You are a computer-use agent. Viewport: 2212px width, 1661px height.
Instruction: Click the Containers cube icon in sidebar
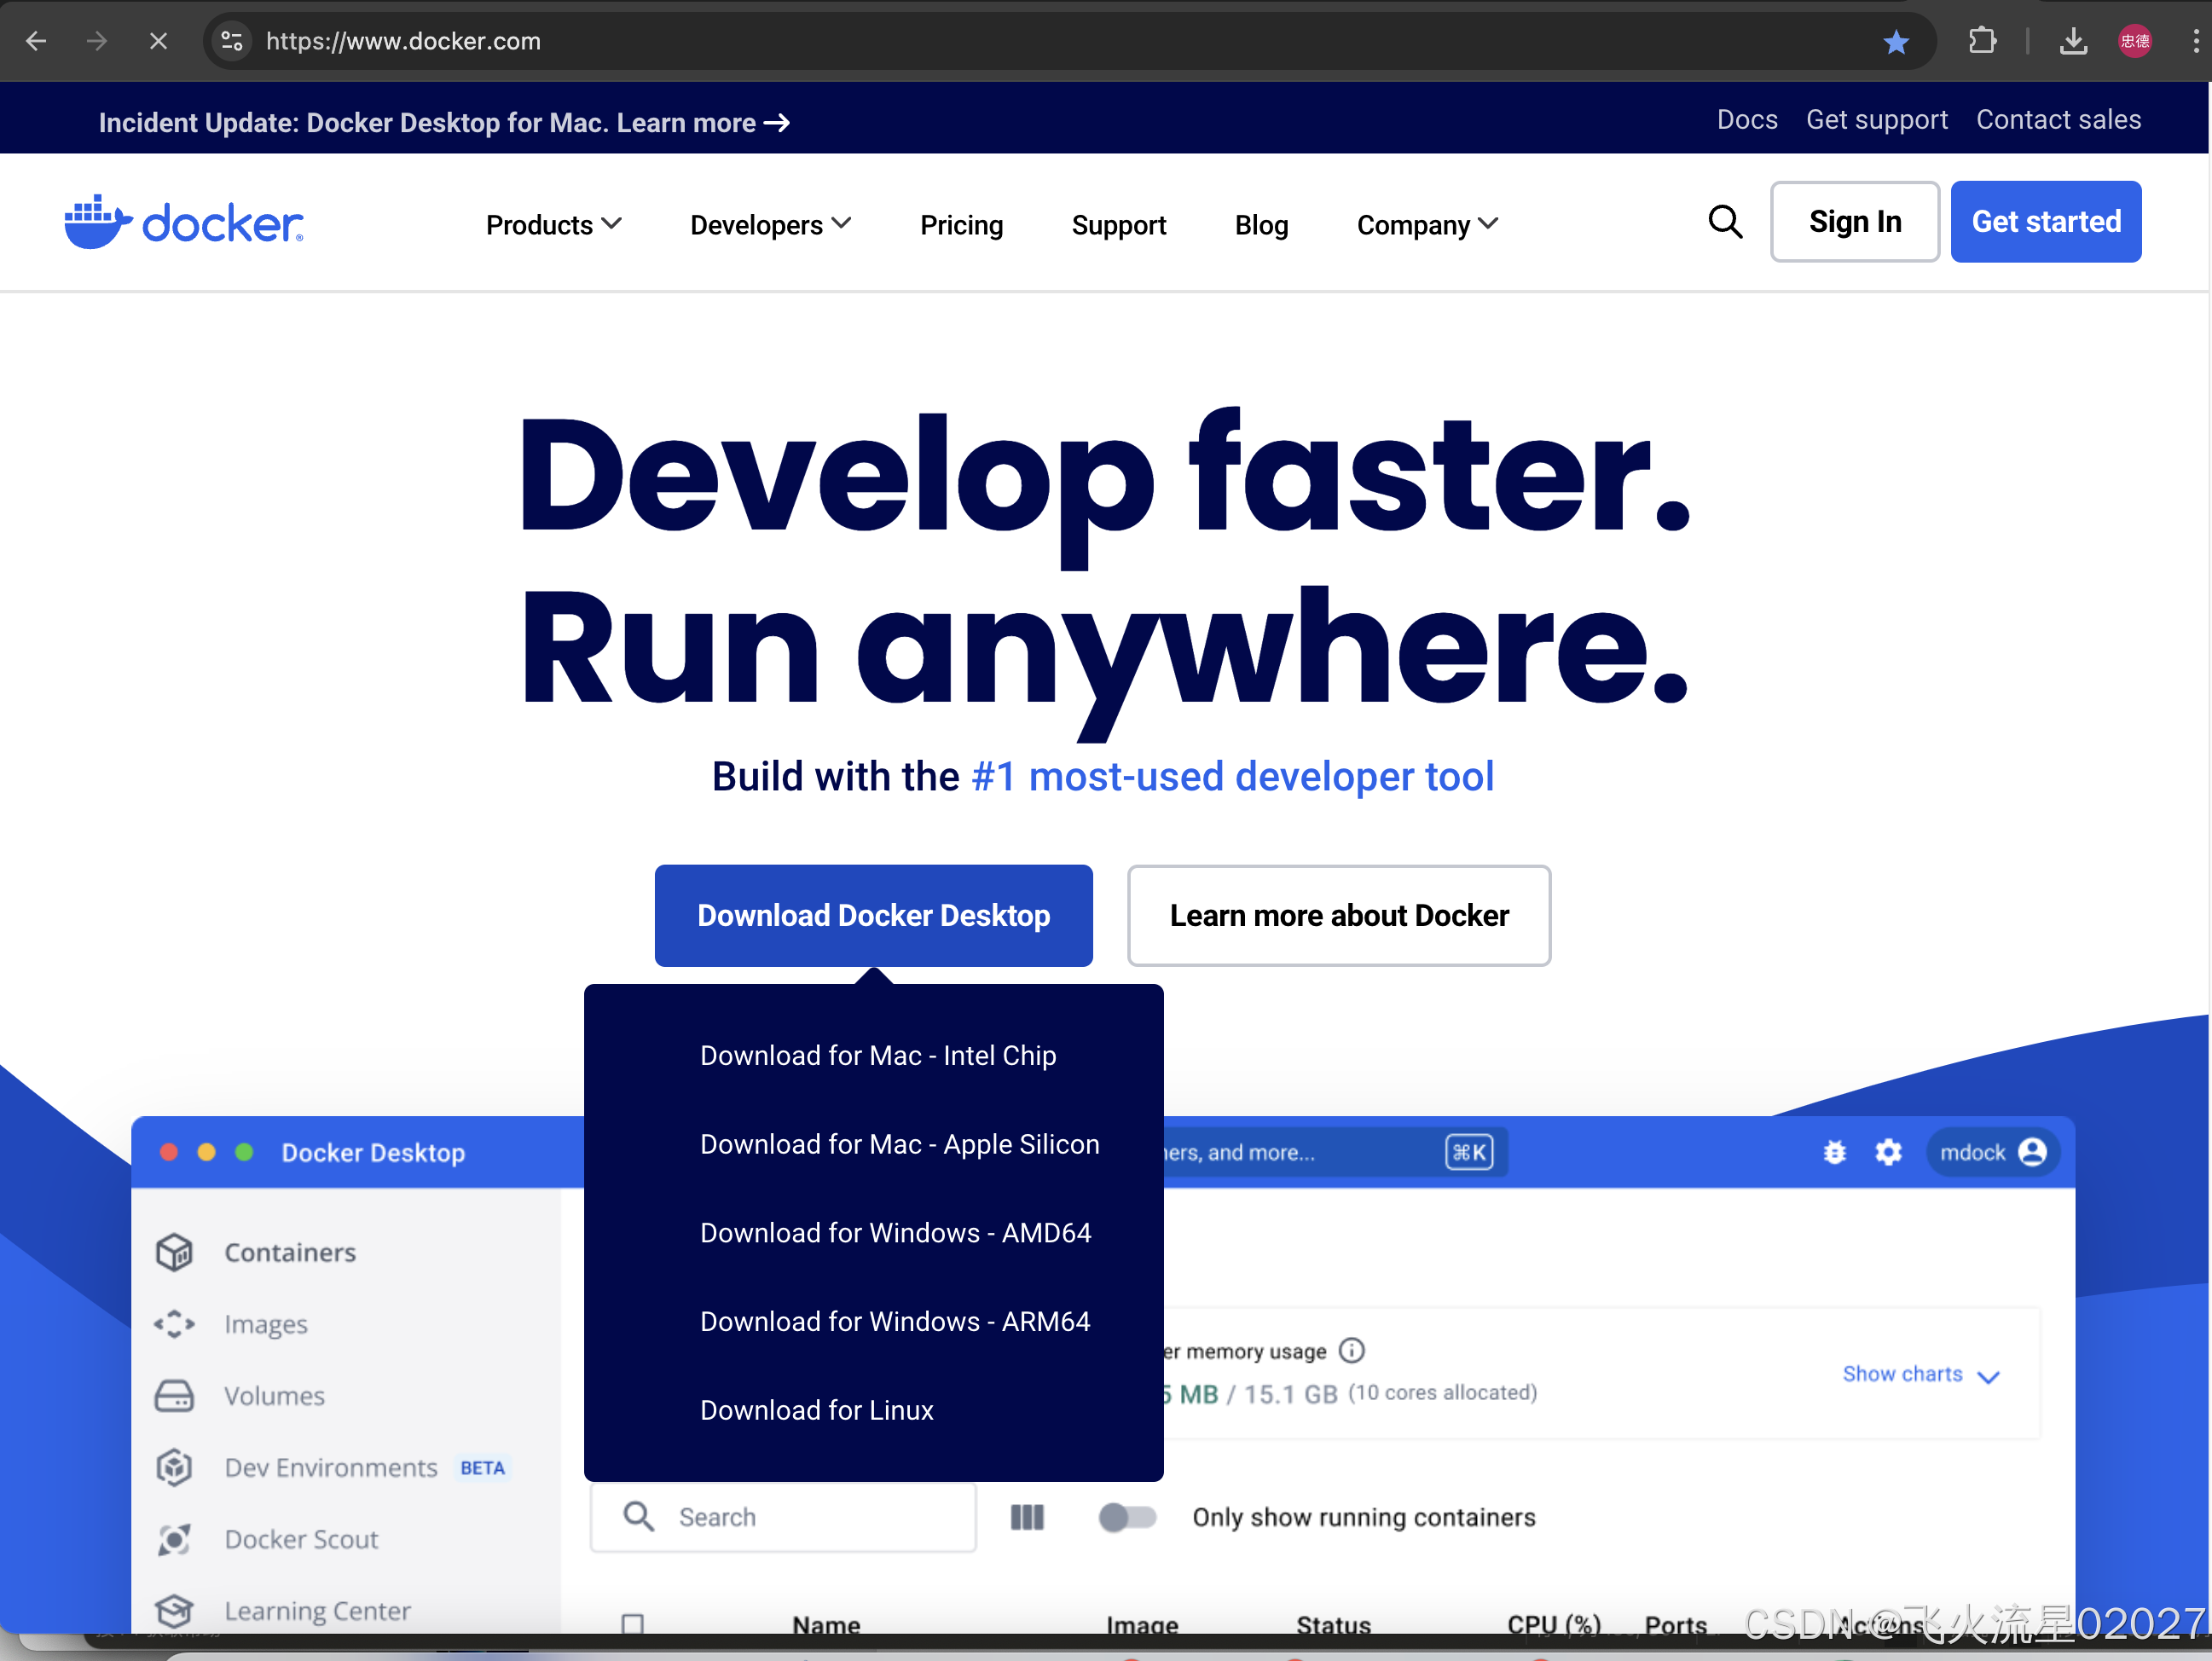[x=174, y=1252]
